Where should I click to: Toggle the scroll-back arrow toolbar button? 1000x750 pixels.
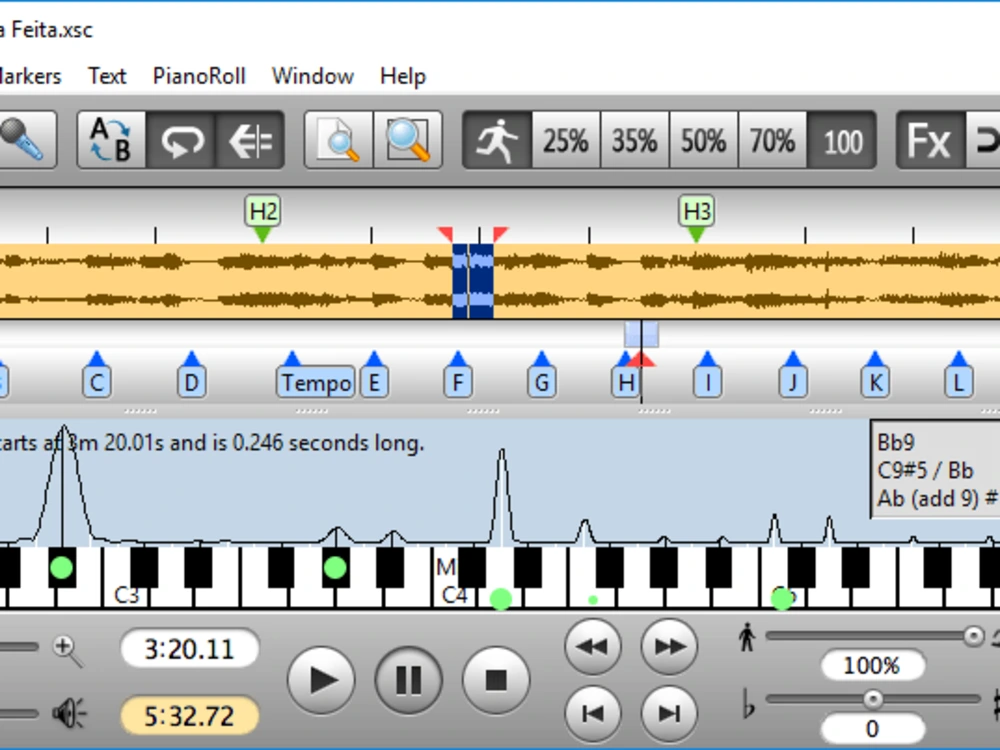tap(250, 140)
